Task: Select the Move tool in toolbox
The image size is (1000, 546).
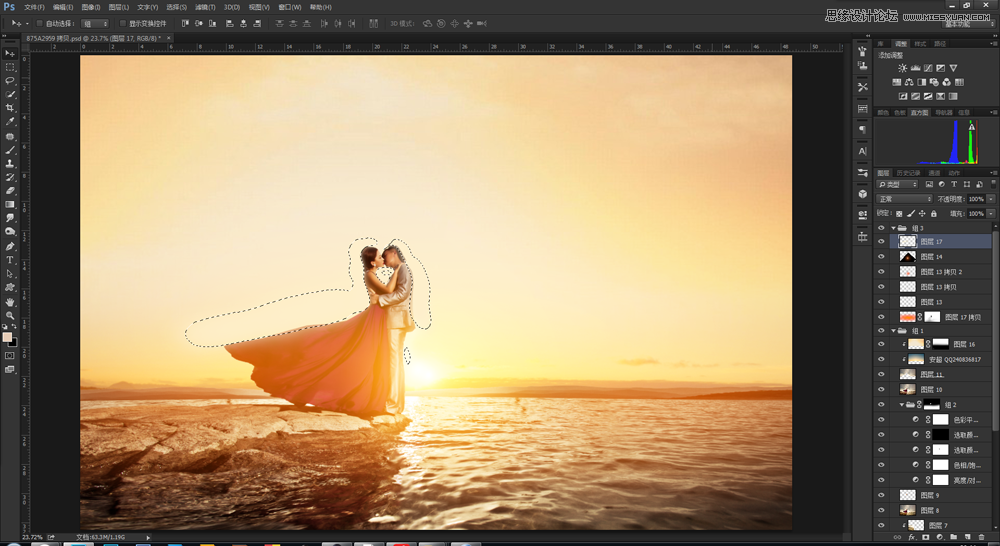Action: tap(10, 54)
